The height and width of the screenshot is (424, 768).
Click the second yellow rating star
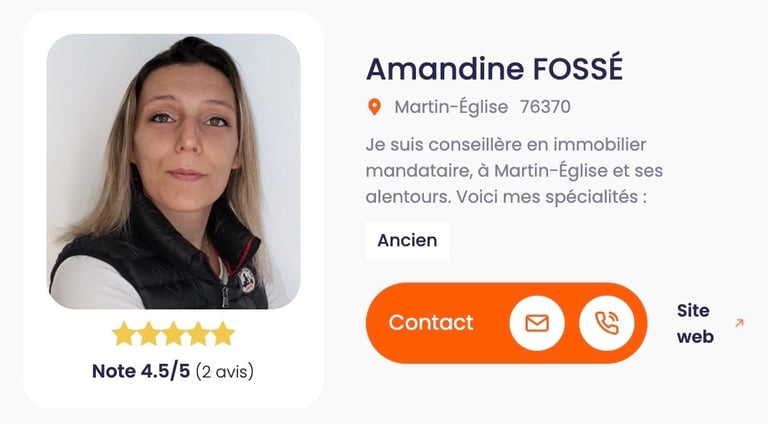pos(148,334)
